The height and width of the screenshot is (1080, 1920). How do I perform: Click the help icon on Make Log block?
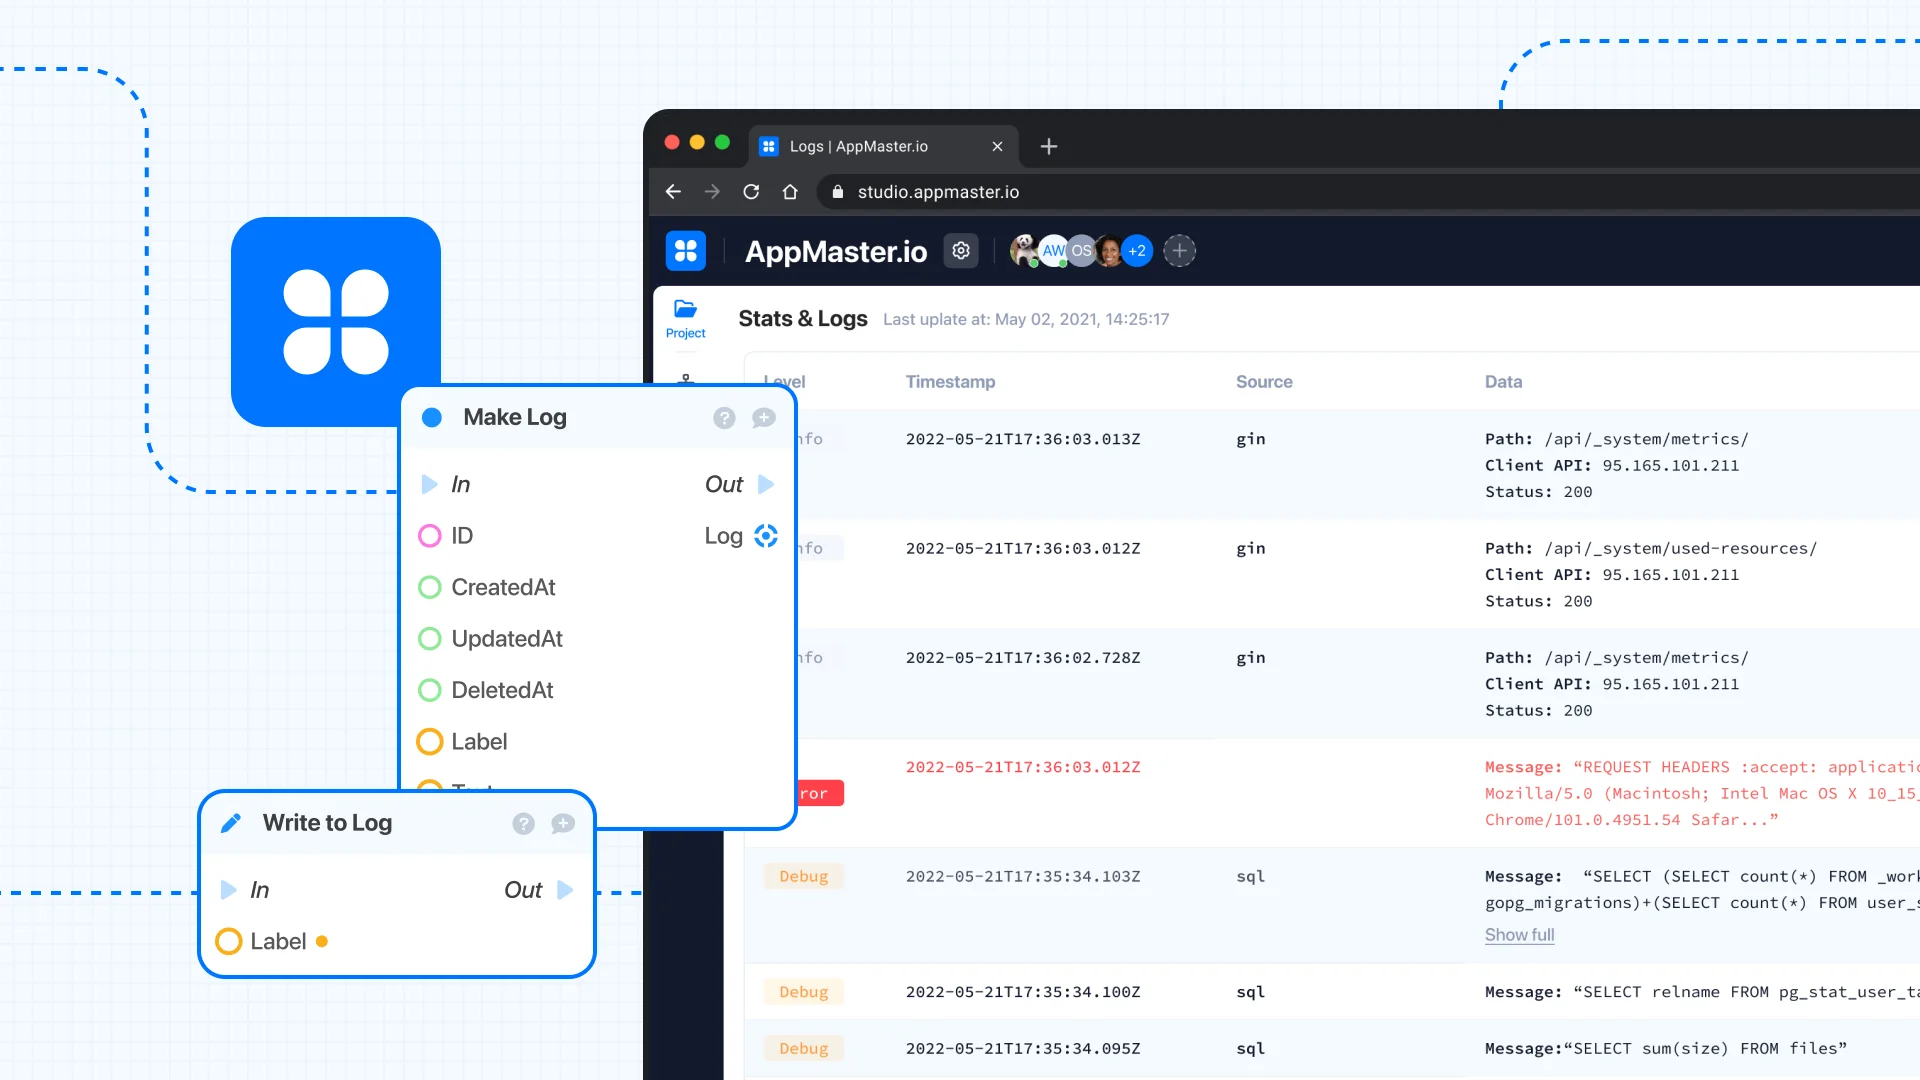[x=724, y=418]
